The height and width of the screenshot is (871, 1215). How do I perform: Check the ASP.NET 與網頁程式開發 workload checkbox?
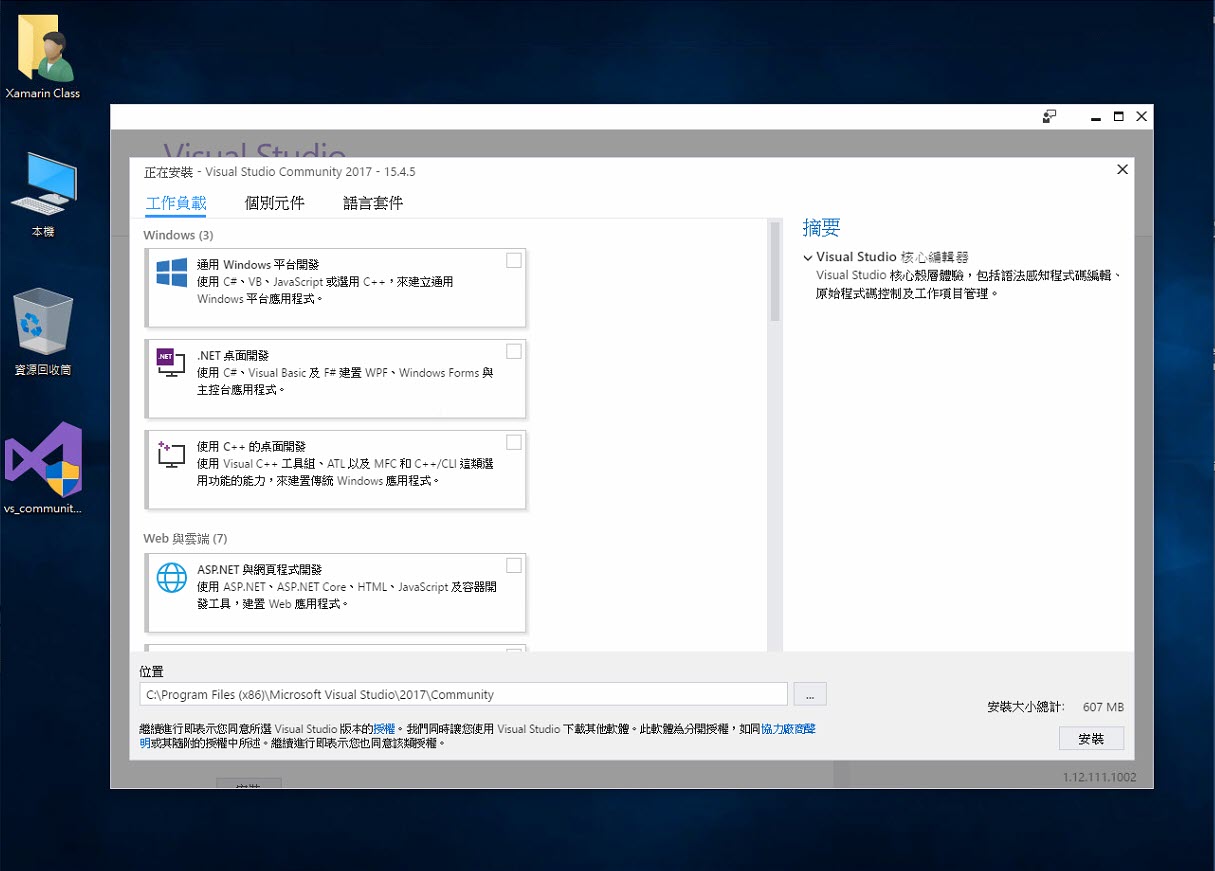(x=513, y=565)
